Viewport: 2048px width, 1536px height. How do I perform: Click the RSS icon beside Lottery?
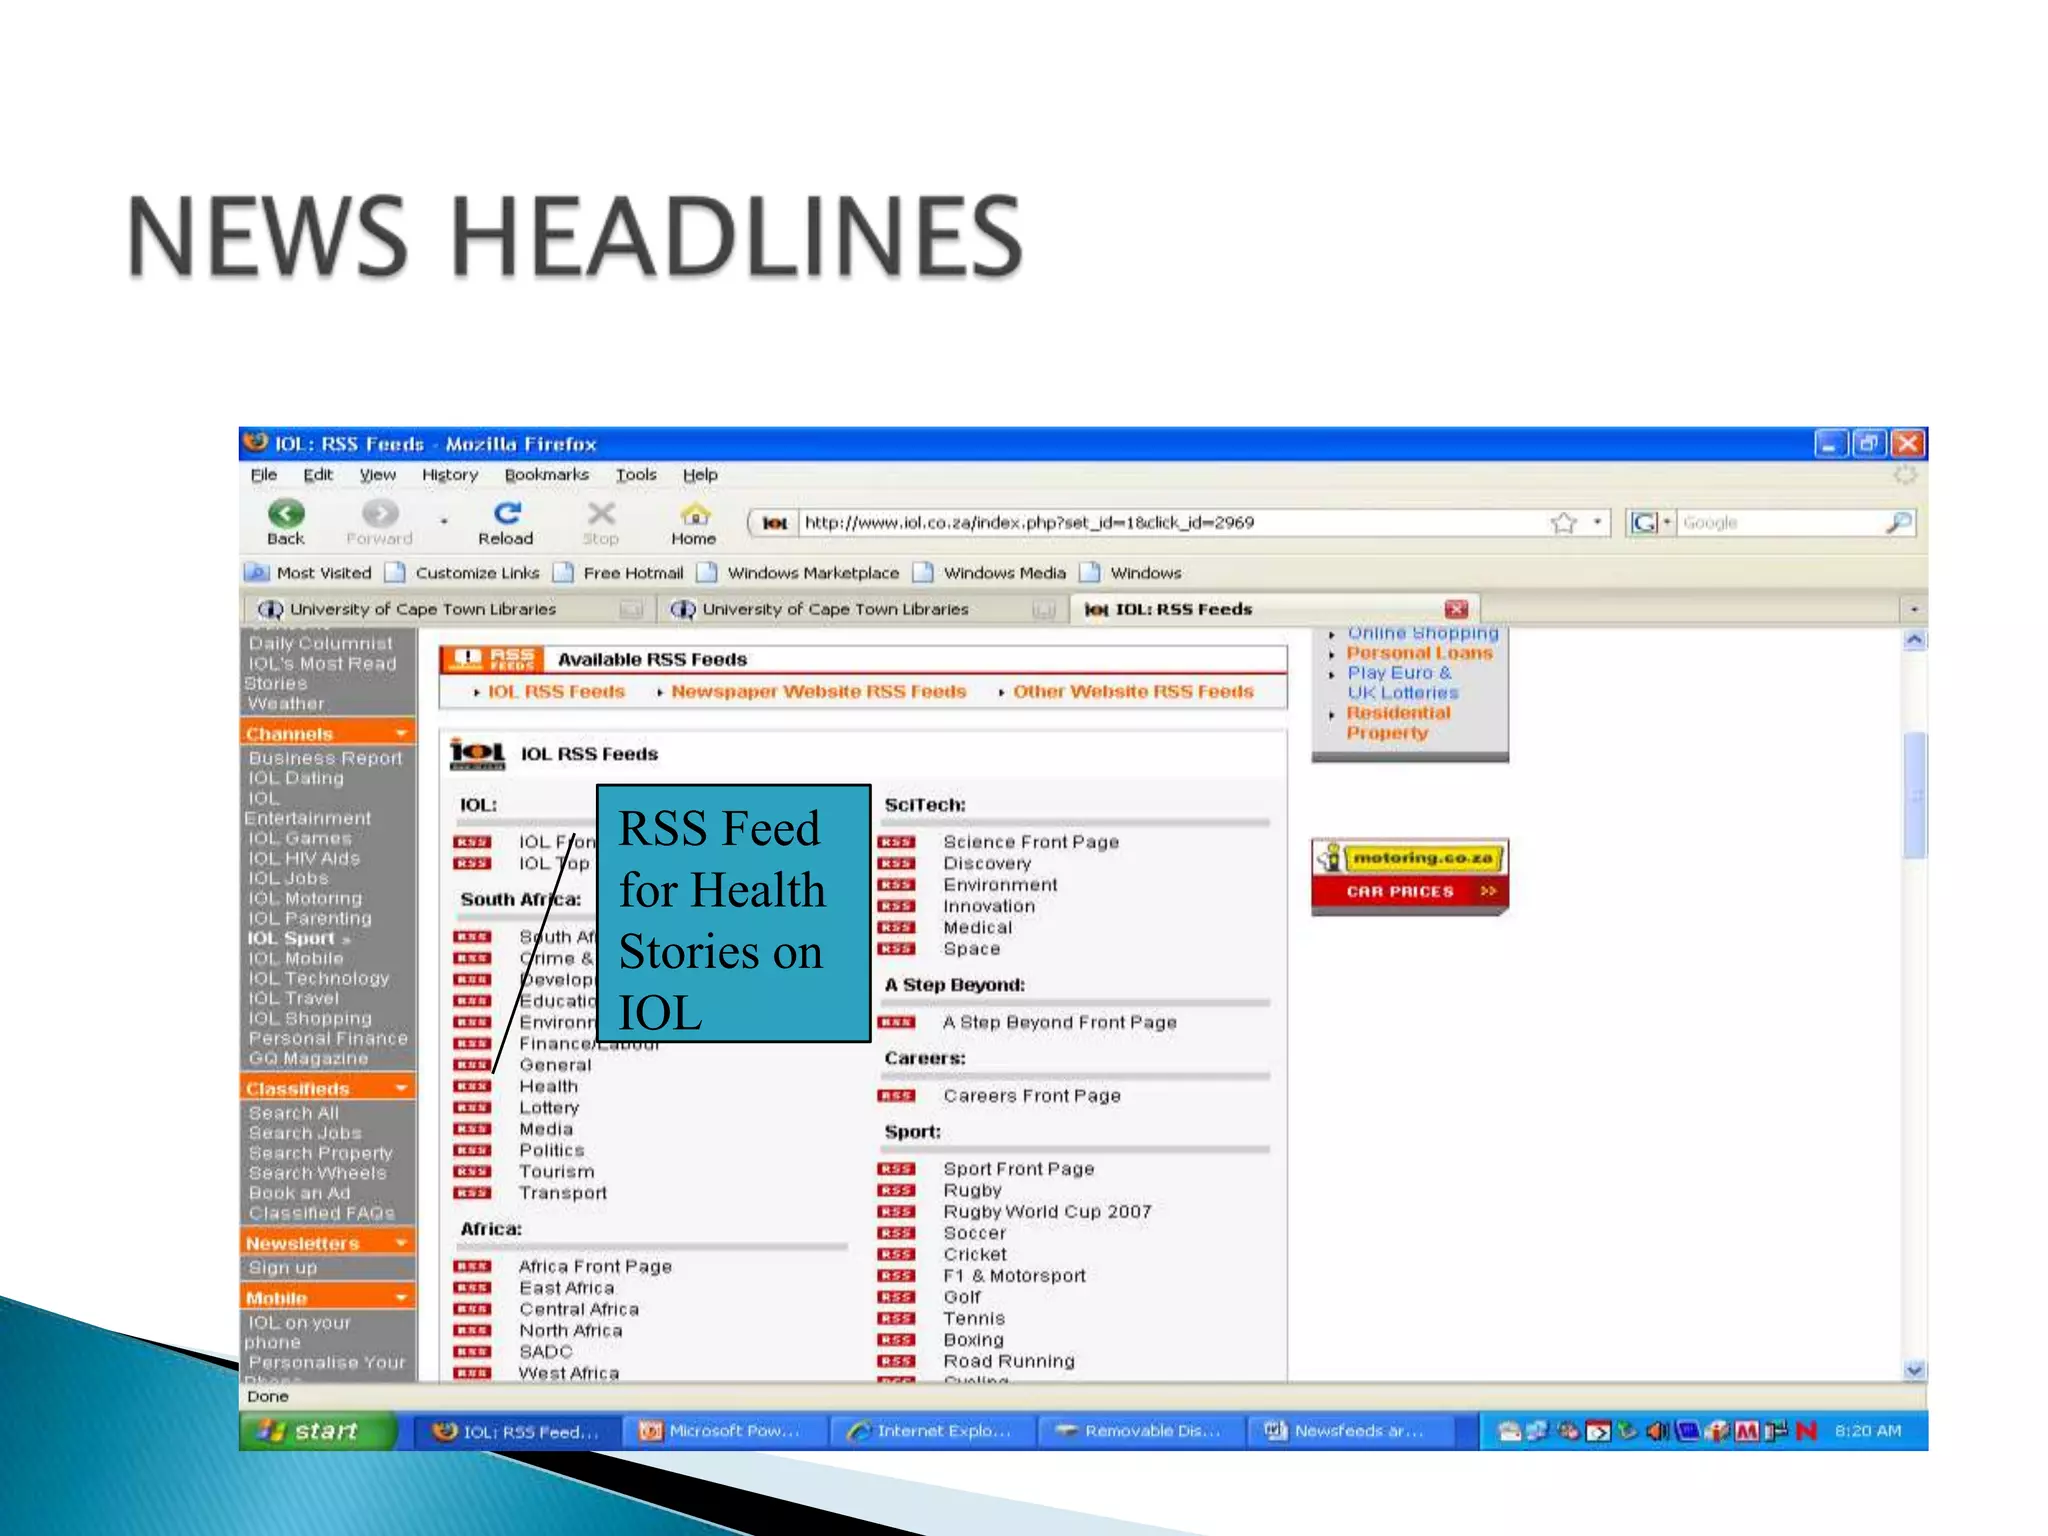tap(472, 1108)
